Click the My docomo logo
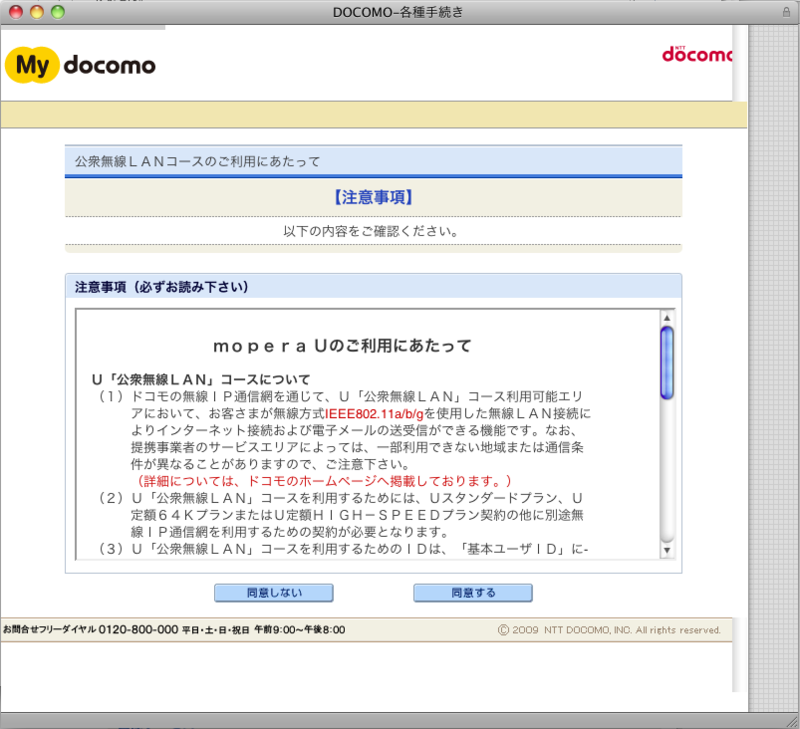 tap(80, 65)
